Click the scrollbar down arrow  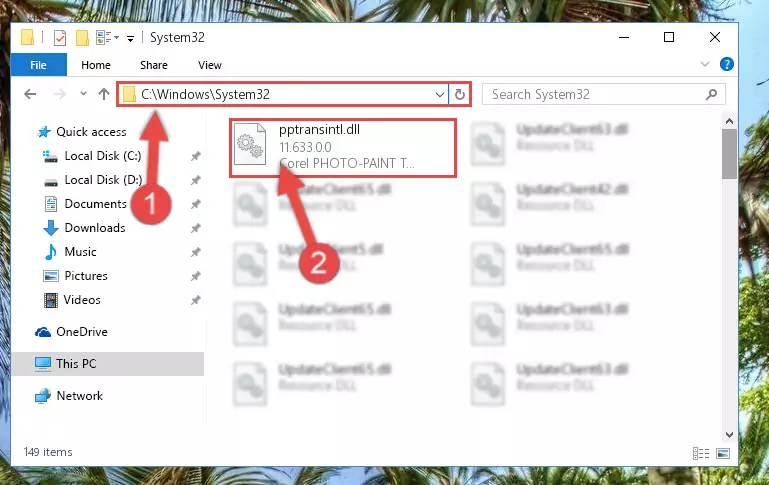click(x=729, y=435)
